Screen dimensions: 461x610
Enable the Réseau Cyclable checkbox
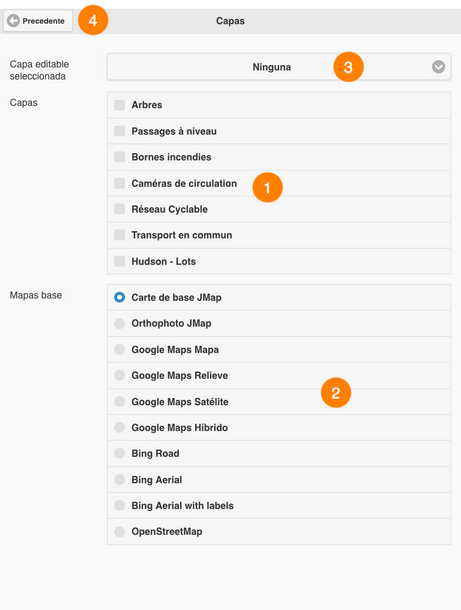point(119,209)
